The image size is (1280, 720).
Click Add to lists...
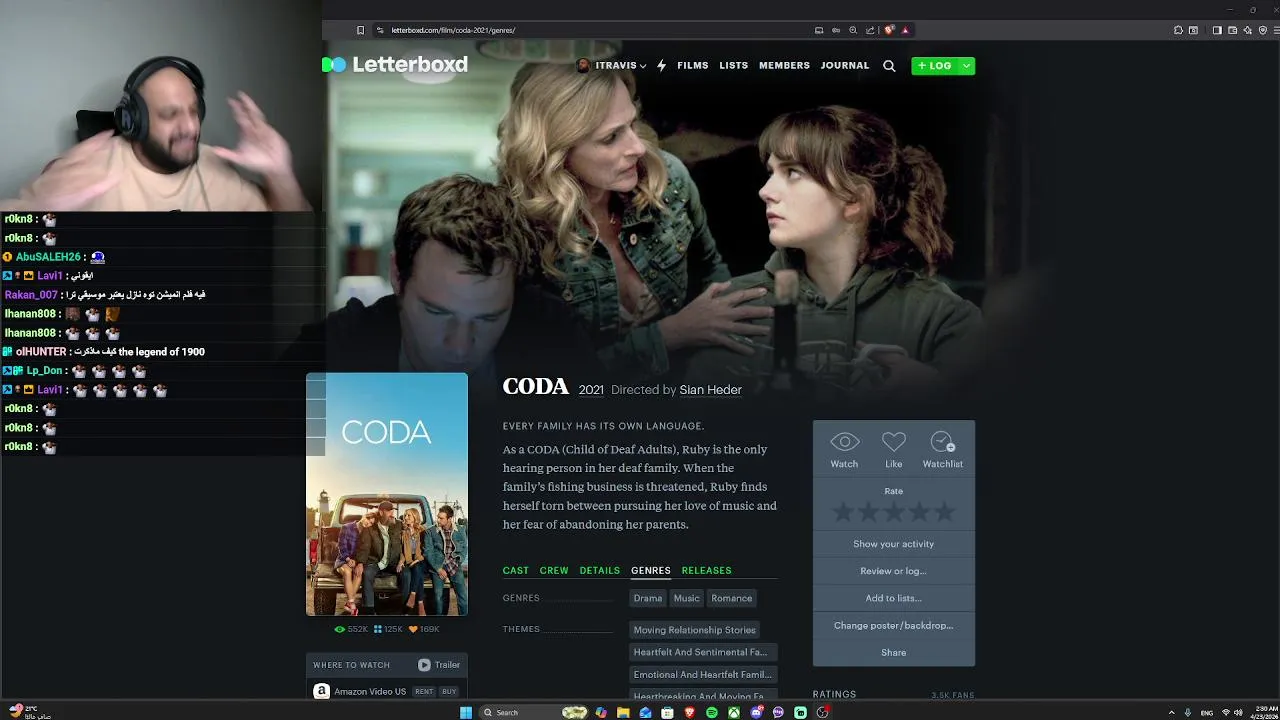click(893, 598)
